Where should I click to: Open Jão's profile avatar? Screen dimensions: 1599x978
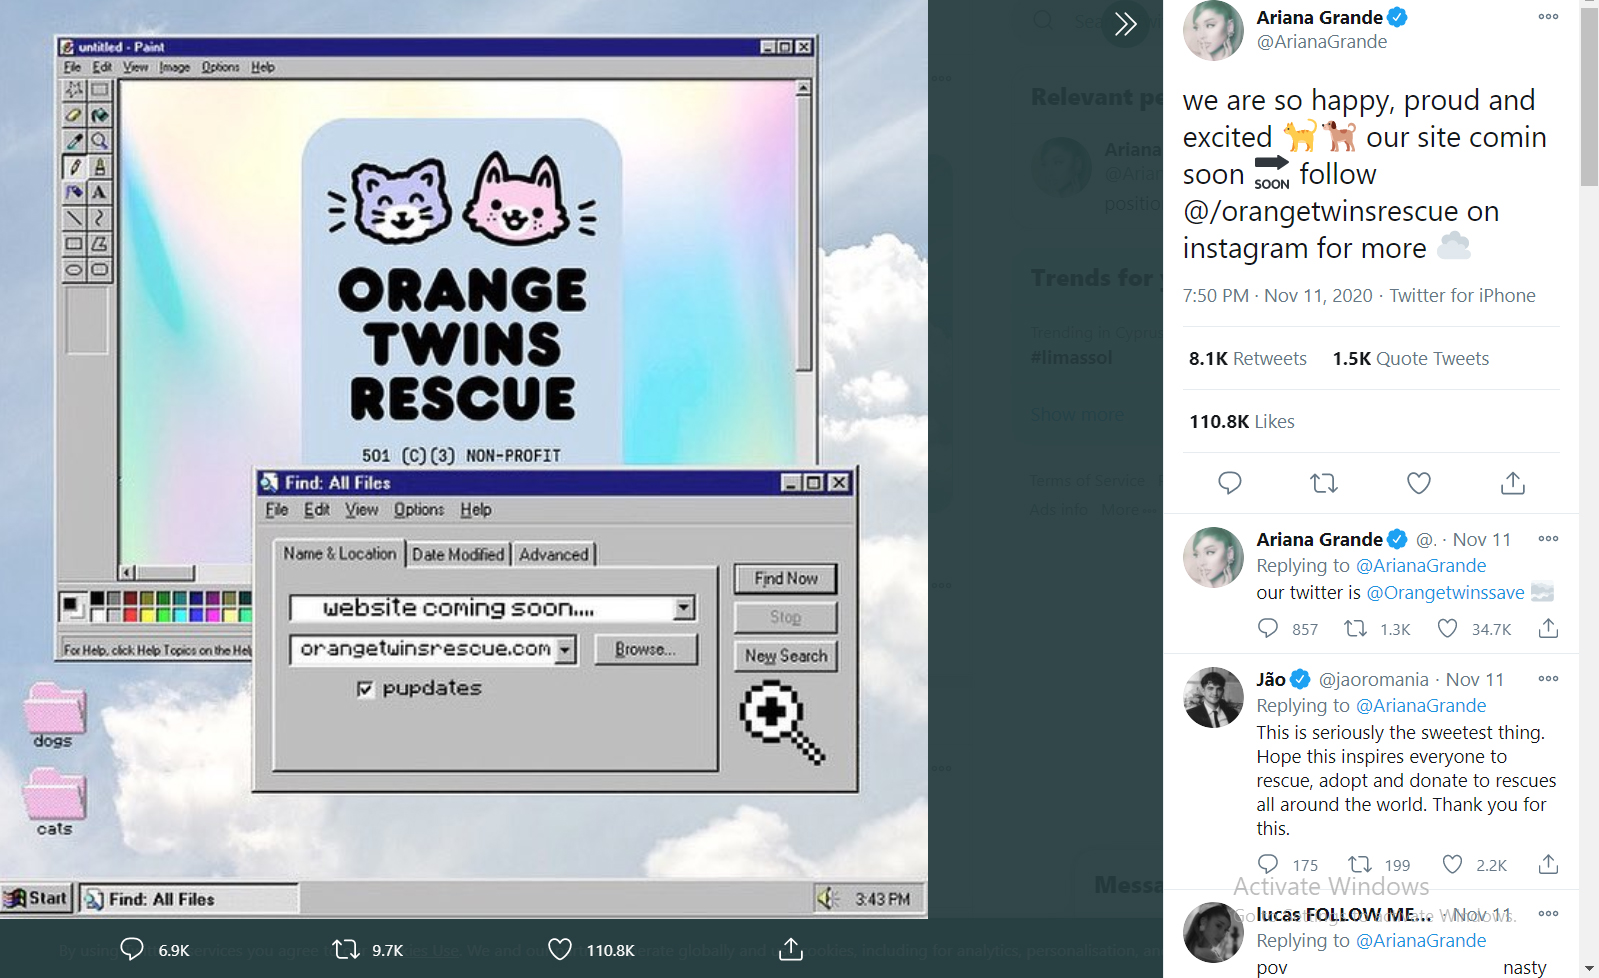click(x=1213, y=697)
